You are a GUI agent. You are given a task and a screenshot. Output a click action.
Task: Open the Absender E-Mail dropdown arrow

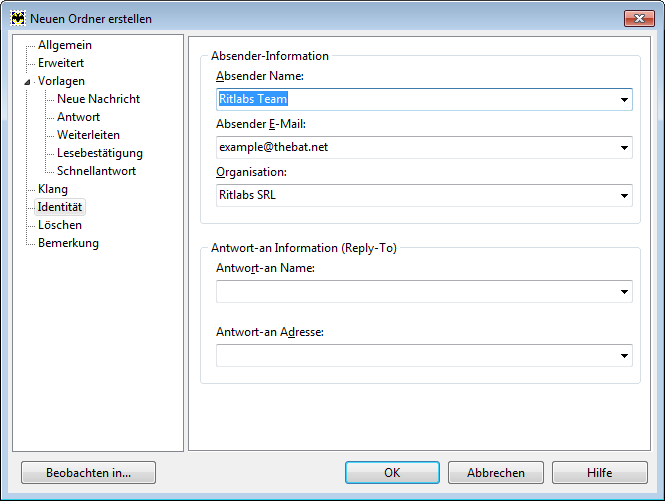pyautogui.click(x=624, y=148)
